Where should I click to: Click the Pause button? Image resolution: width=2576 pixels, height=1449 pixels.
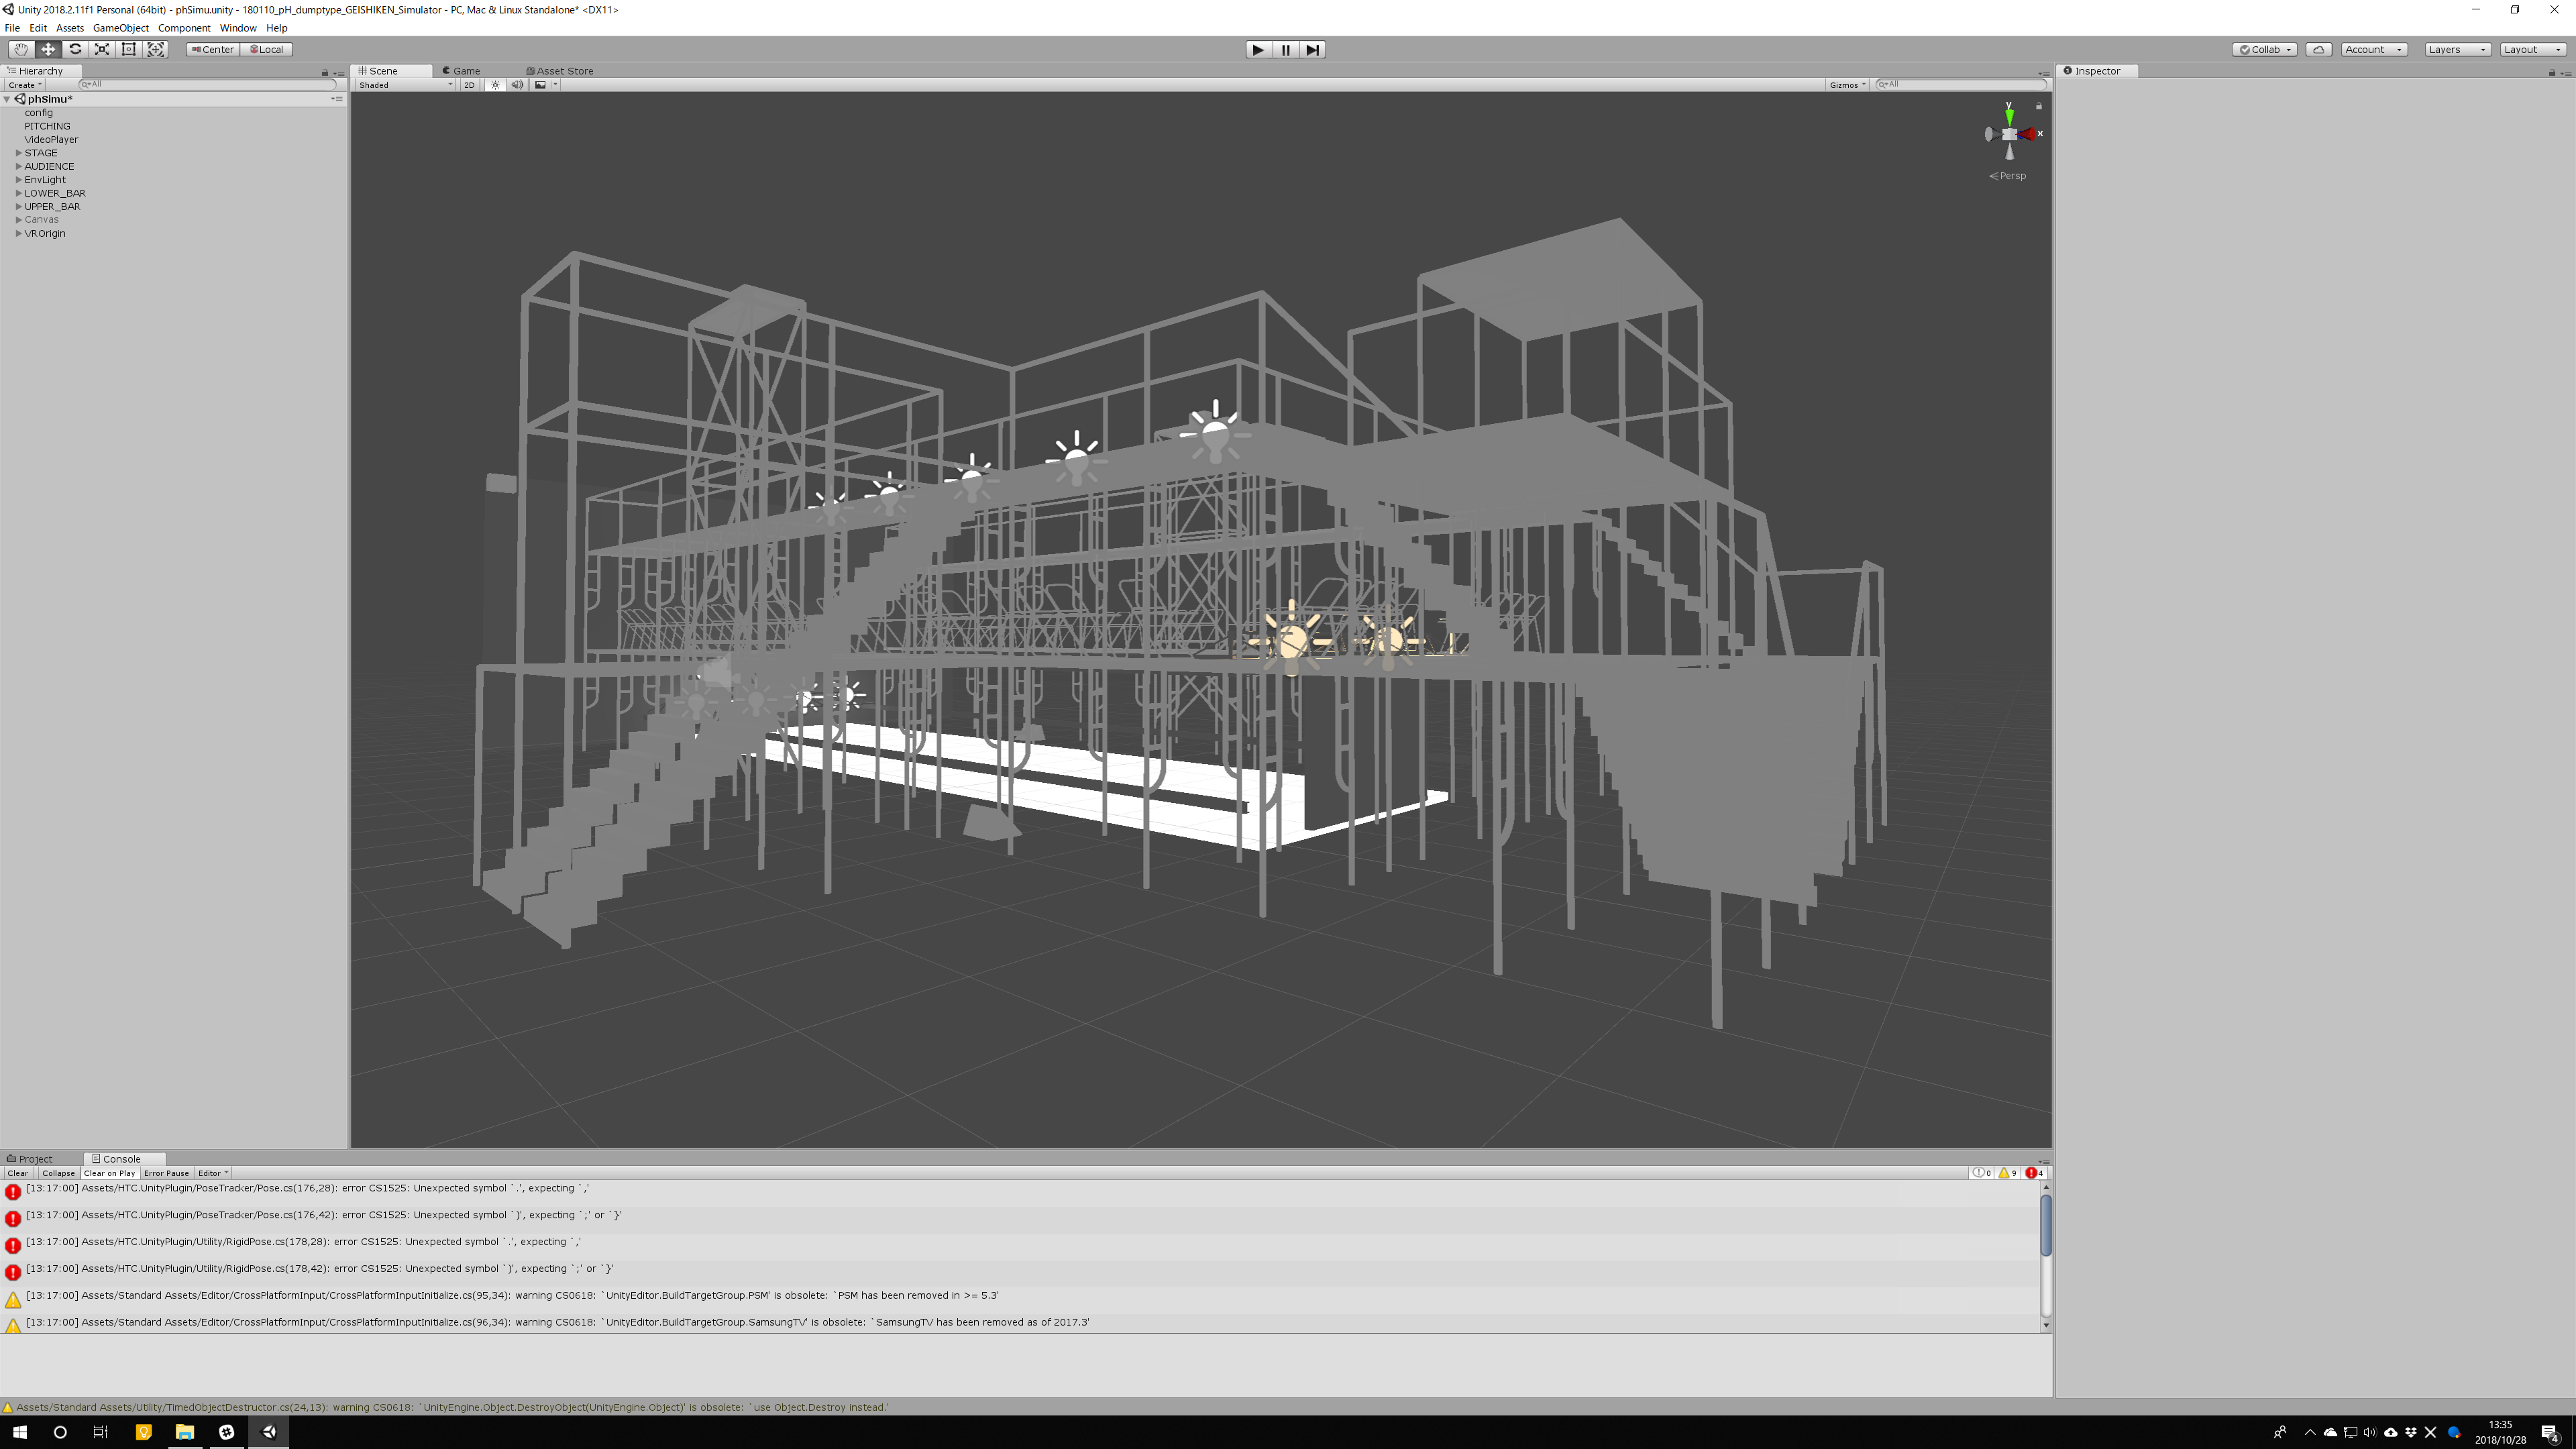[1285, 49]
